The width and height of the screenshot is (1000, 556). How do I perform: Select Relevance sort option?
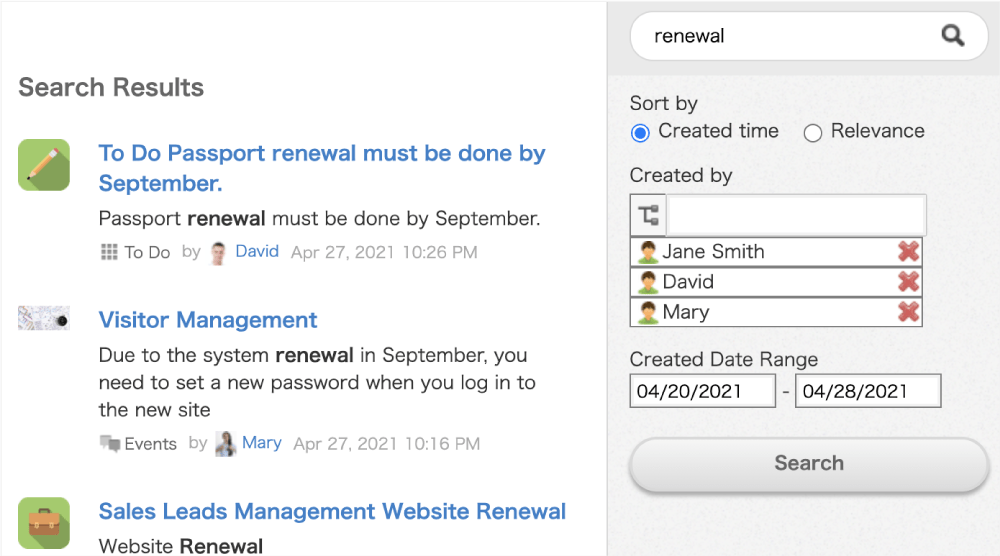tap(813, 132)
